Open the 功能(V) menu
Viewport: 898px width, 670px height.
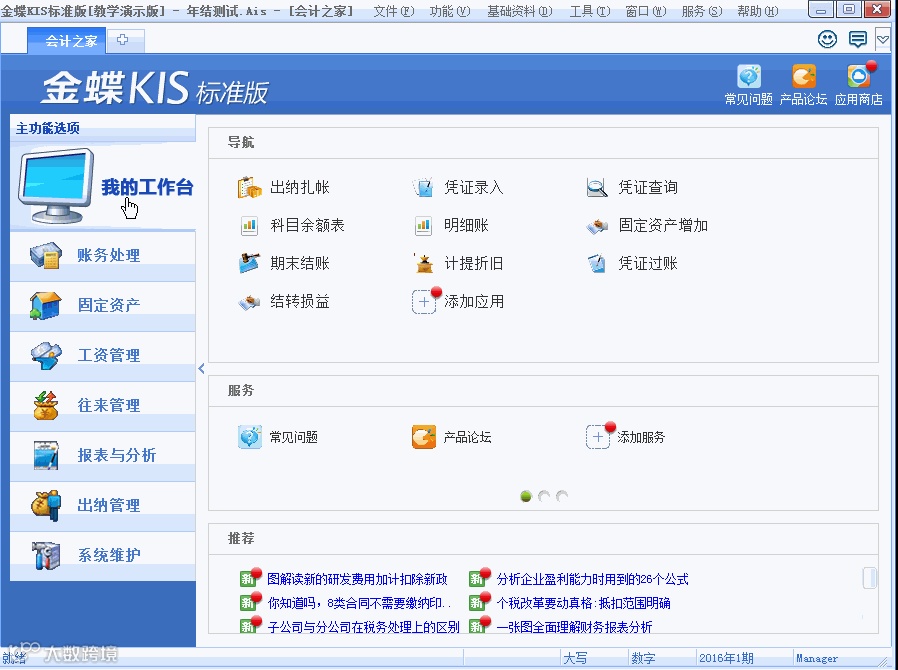tap(450, 11)
